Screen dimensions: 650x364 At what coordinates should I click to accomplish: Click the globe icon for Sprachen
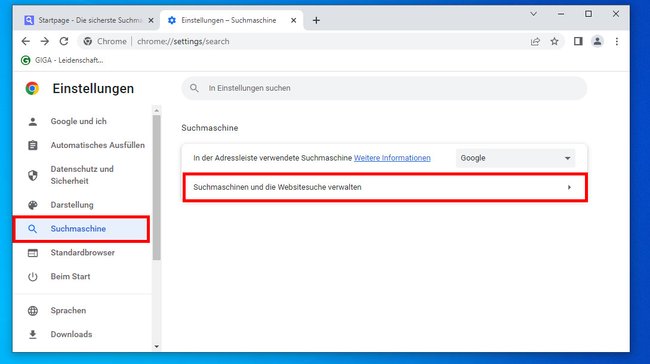click(x=33, y=311)
